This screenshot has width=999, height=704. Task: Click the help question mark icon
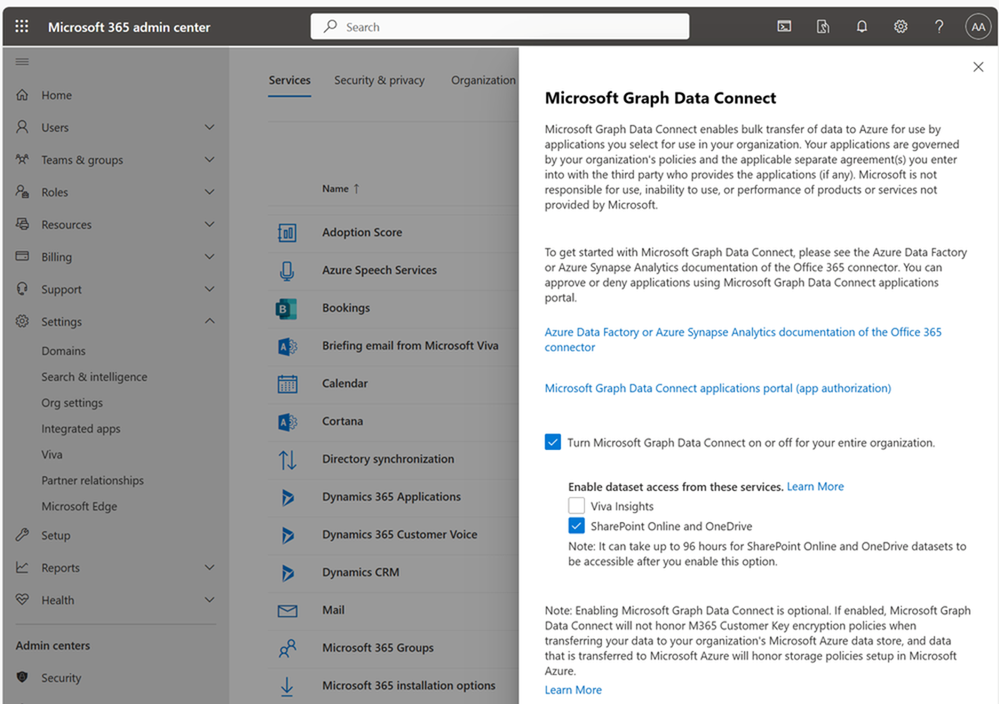939,26
